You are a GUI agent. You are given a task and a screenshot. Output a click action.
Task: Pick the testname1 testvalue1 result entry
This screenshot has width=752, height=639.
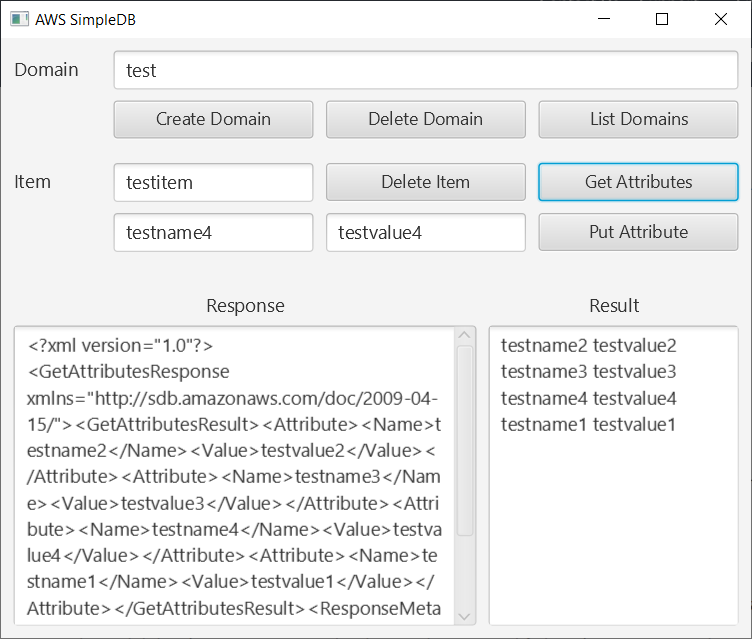point(589,424)
